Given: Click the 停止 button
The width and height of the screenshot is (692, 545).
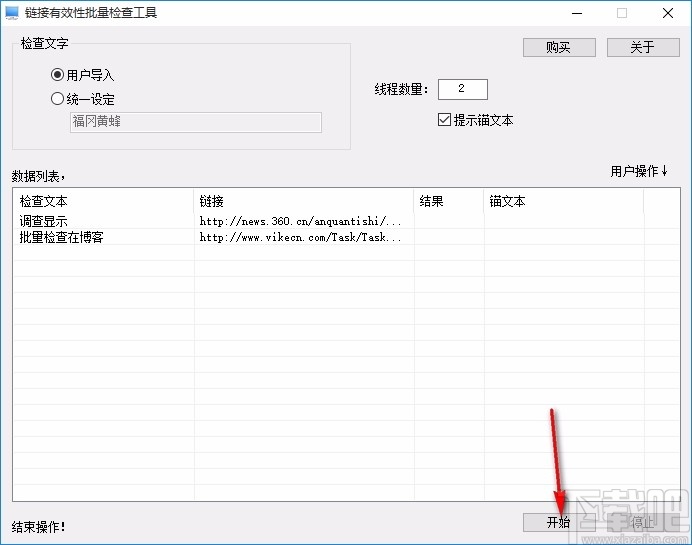Looking at the screenshot, I should click(x=643, y=522).
